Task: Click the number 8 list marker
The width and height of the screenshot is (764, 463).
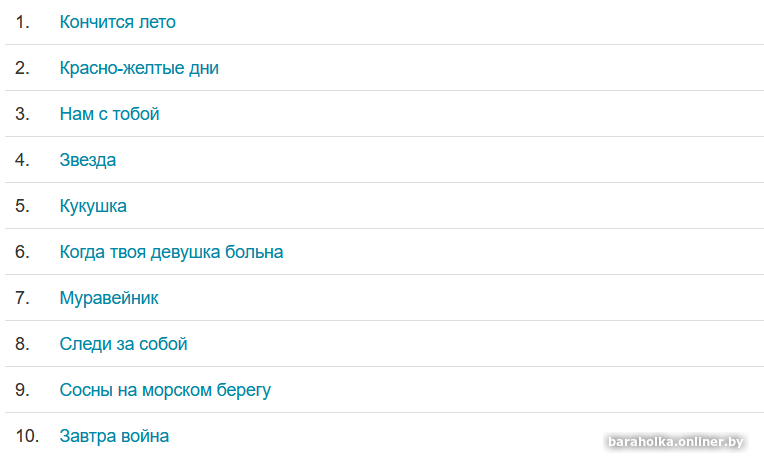Action: point(22,344)
